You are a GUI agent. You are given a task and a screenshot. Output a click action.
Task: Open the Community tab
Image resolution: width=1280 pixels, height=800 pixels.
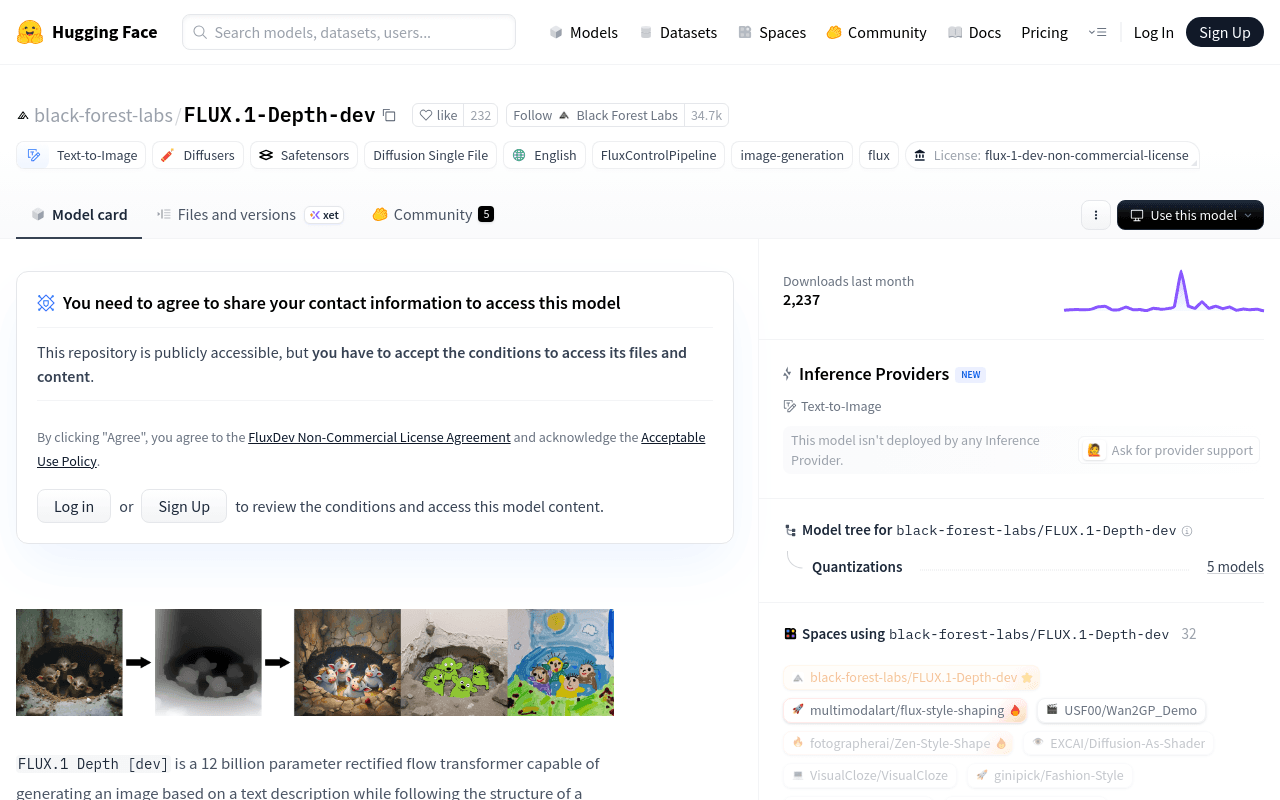point(433,214)
